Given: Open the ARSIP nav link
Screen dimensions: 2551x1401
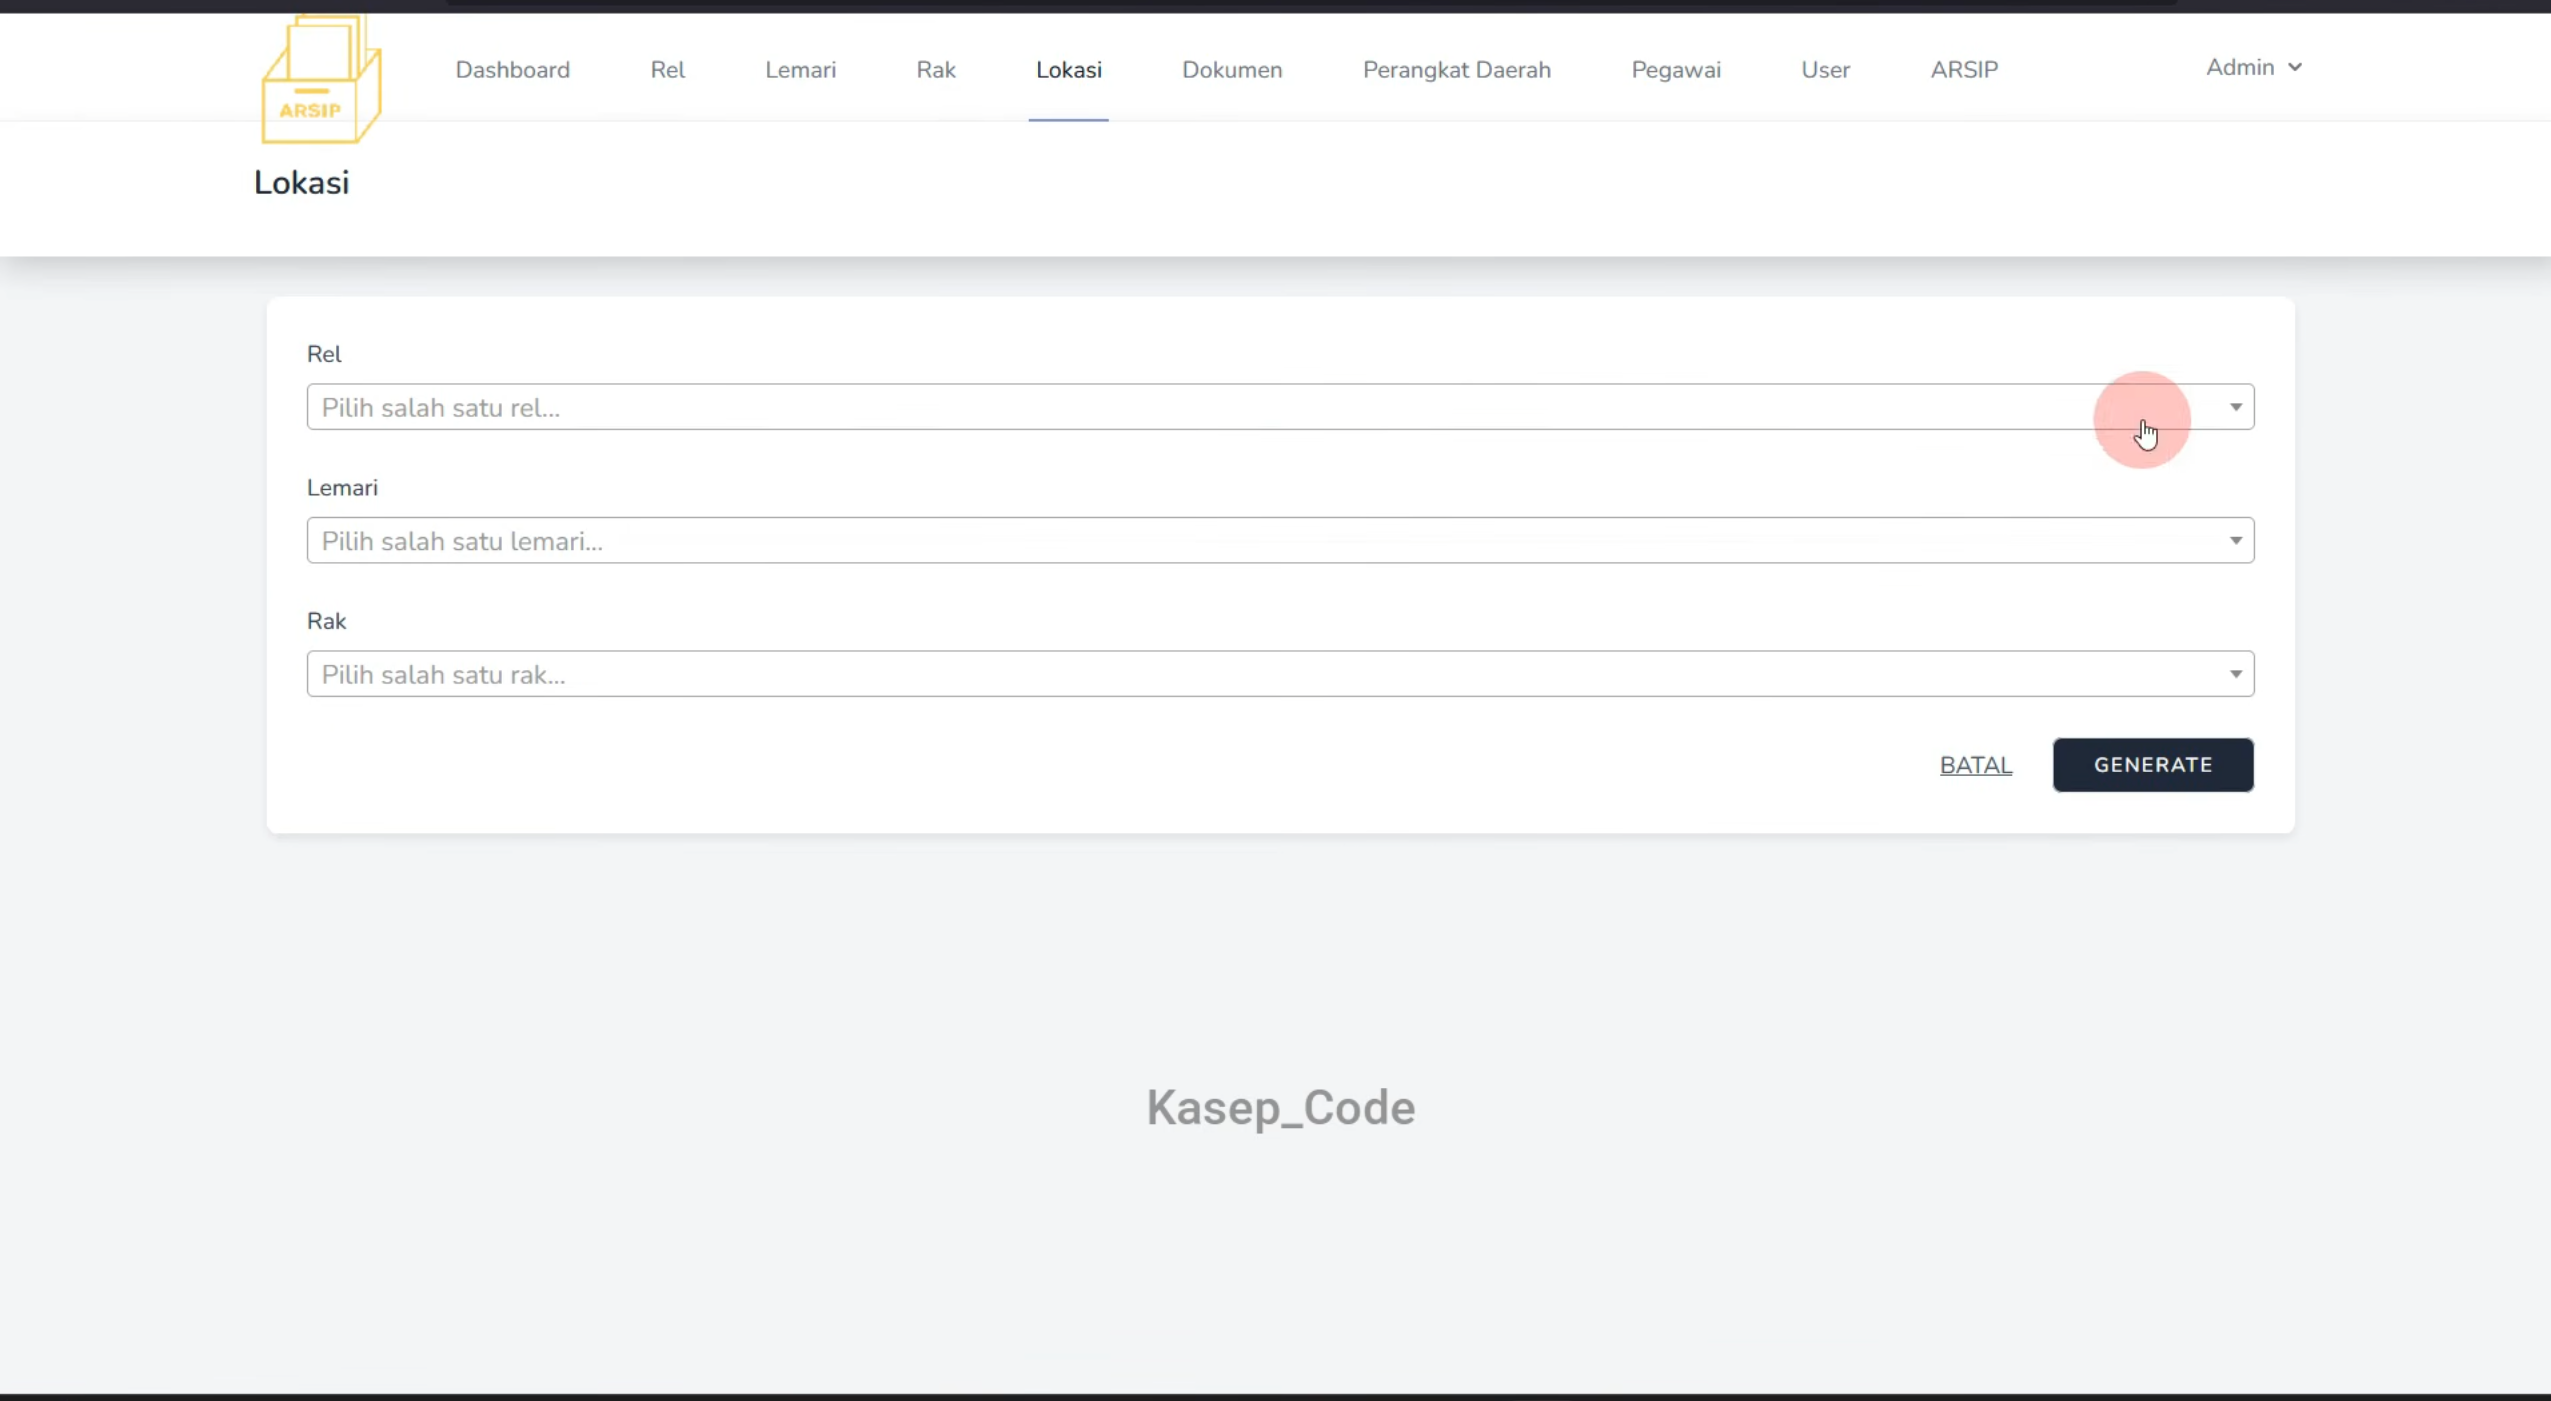Looking at the screenshot, I should (x=1964, y=70).
